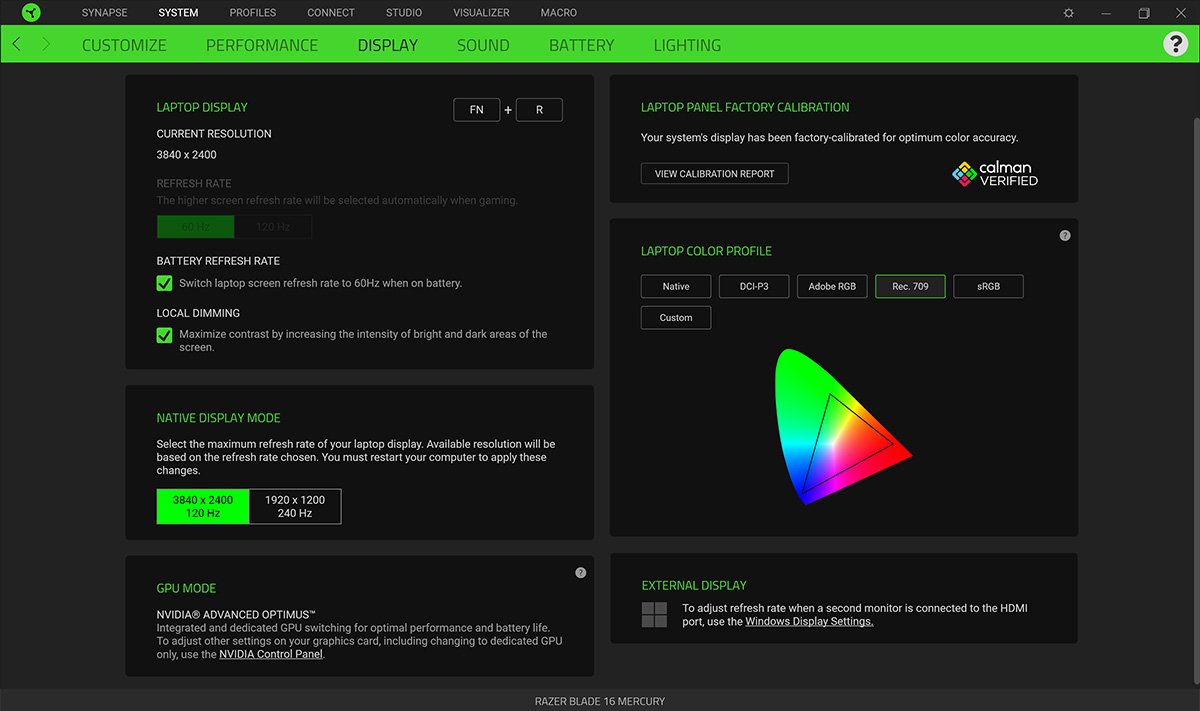Toggle the Local Dimming checkbox
The width and height of the screenshot is (1200, 711).
point(165,335)
